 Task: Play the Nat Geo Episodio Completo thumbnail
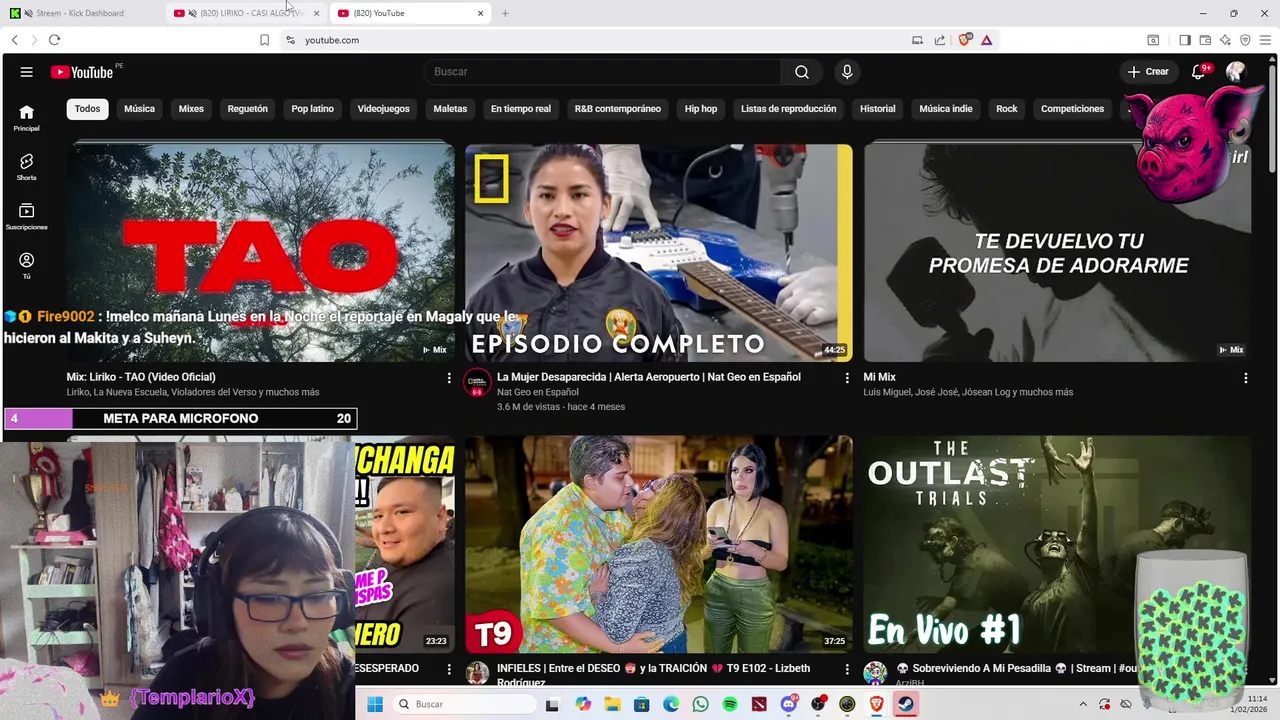[x=659, y=253]
